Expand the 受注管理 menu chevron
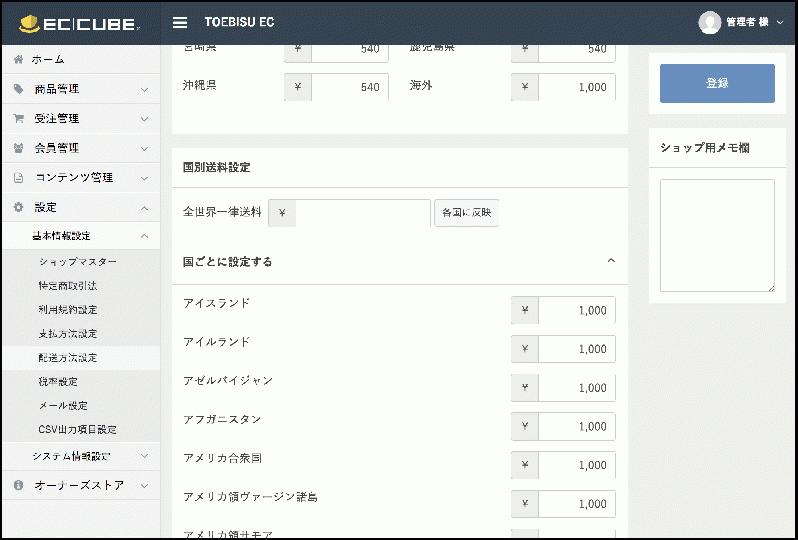 [145, 119]
